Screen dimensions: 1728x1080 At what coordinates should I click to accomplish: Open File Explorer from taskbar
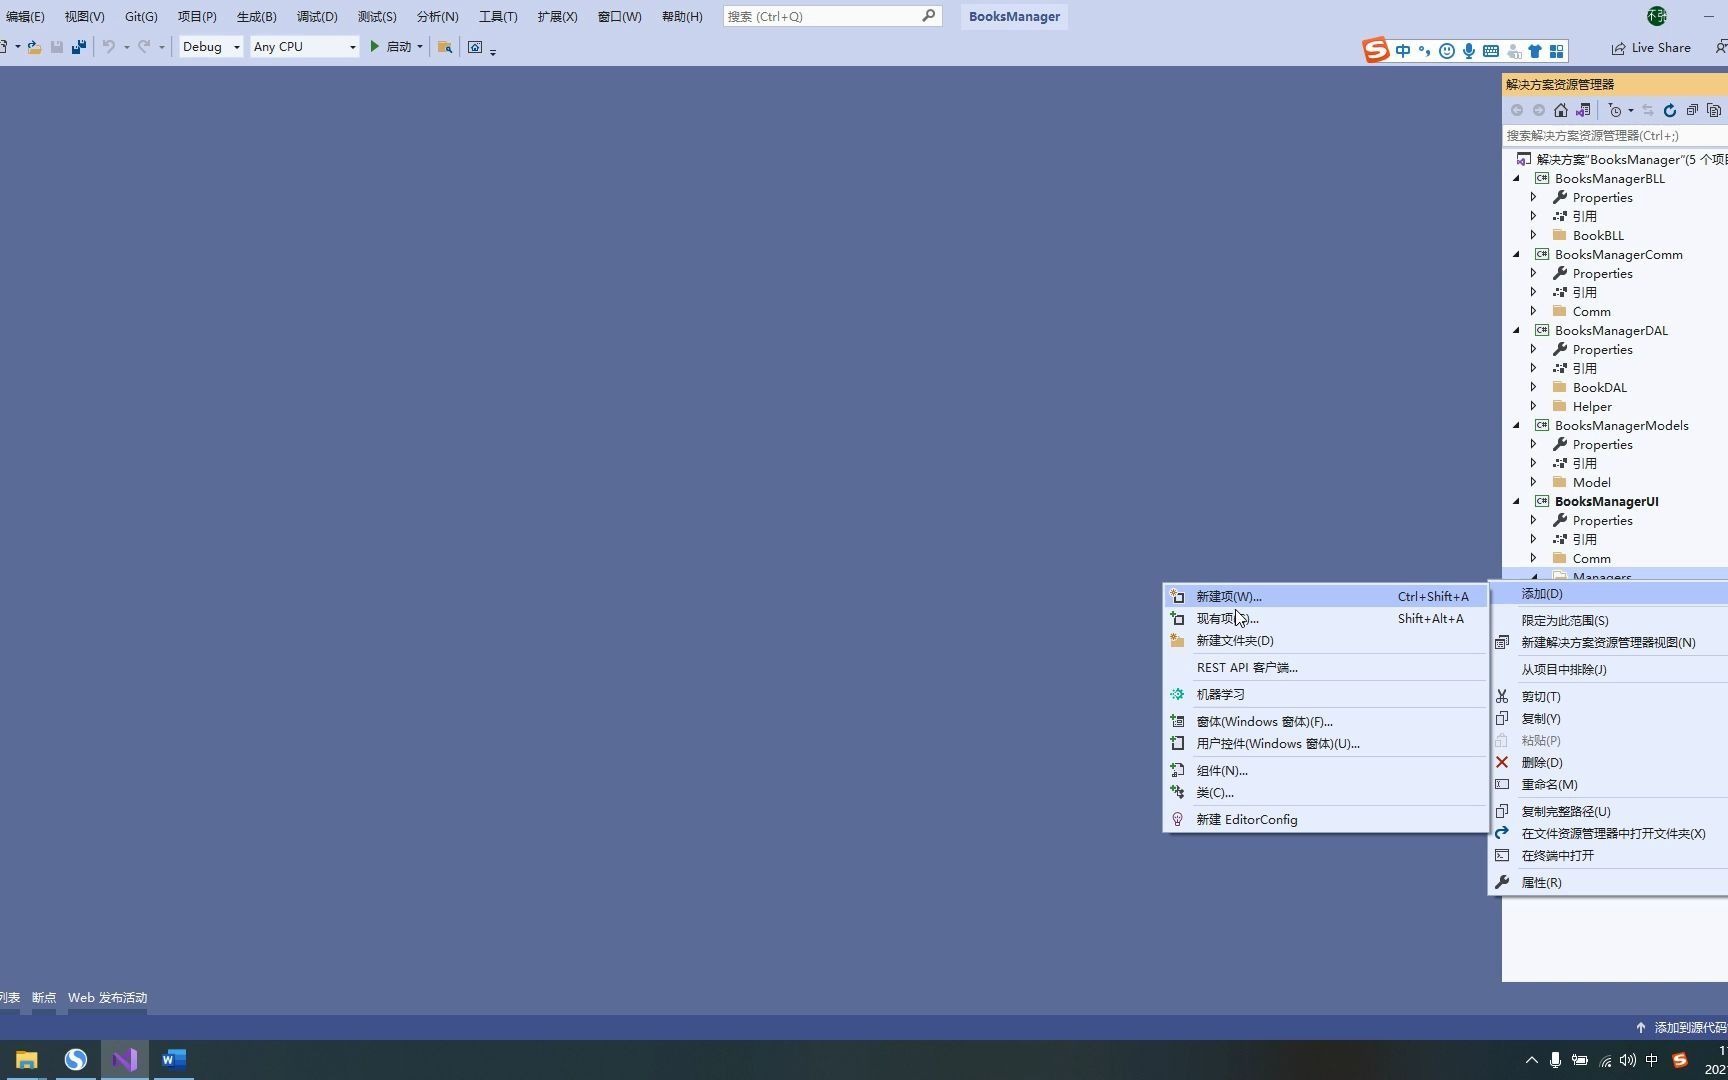click(27, 1059)
